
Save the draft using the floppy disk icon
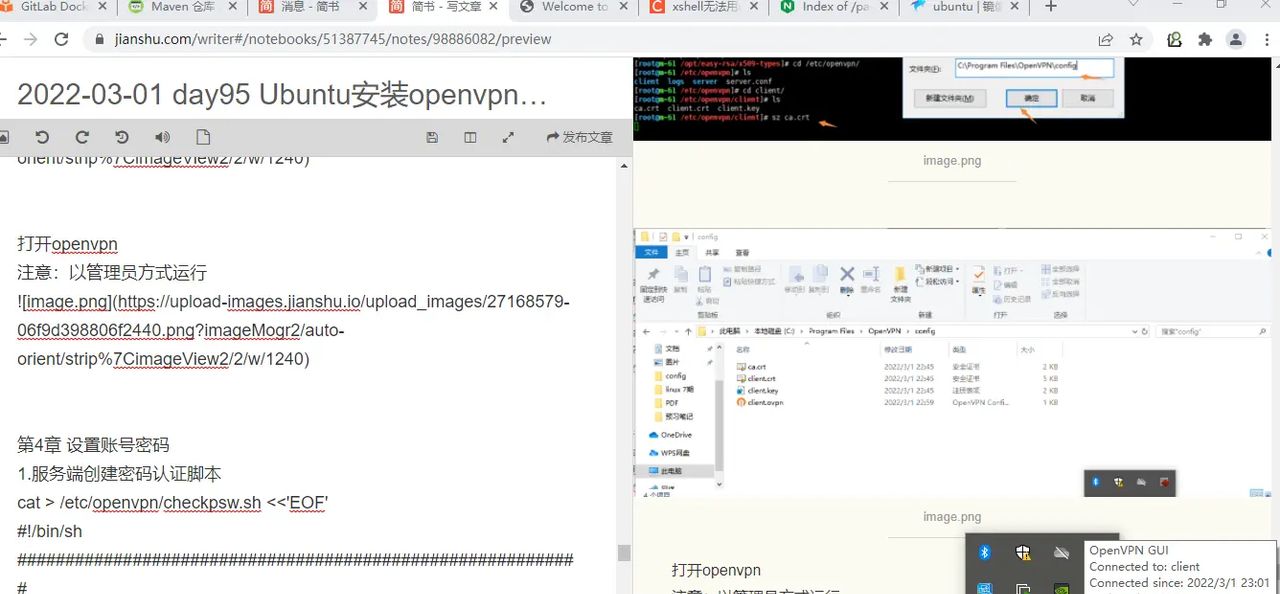tap(431, 137)
